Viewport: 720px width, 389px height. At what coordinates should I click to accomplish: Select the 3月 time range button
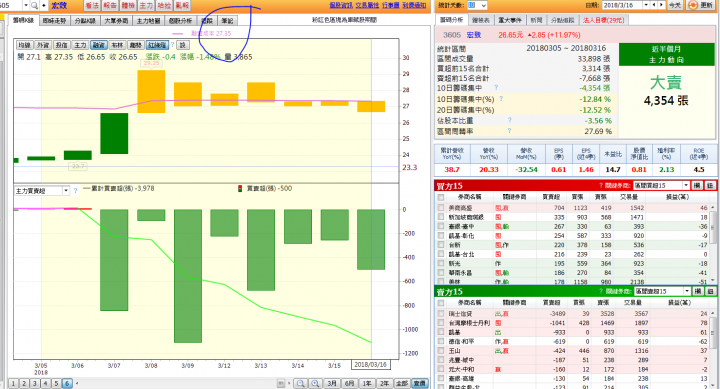(332, 383)
